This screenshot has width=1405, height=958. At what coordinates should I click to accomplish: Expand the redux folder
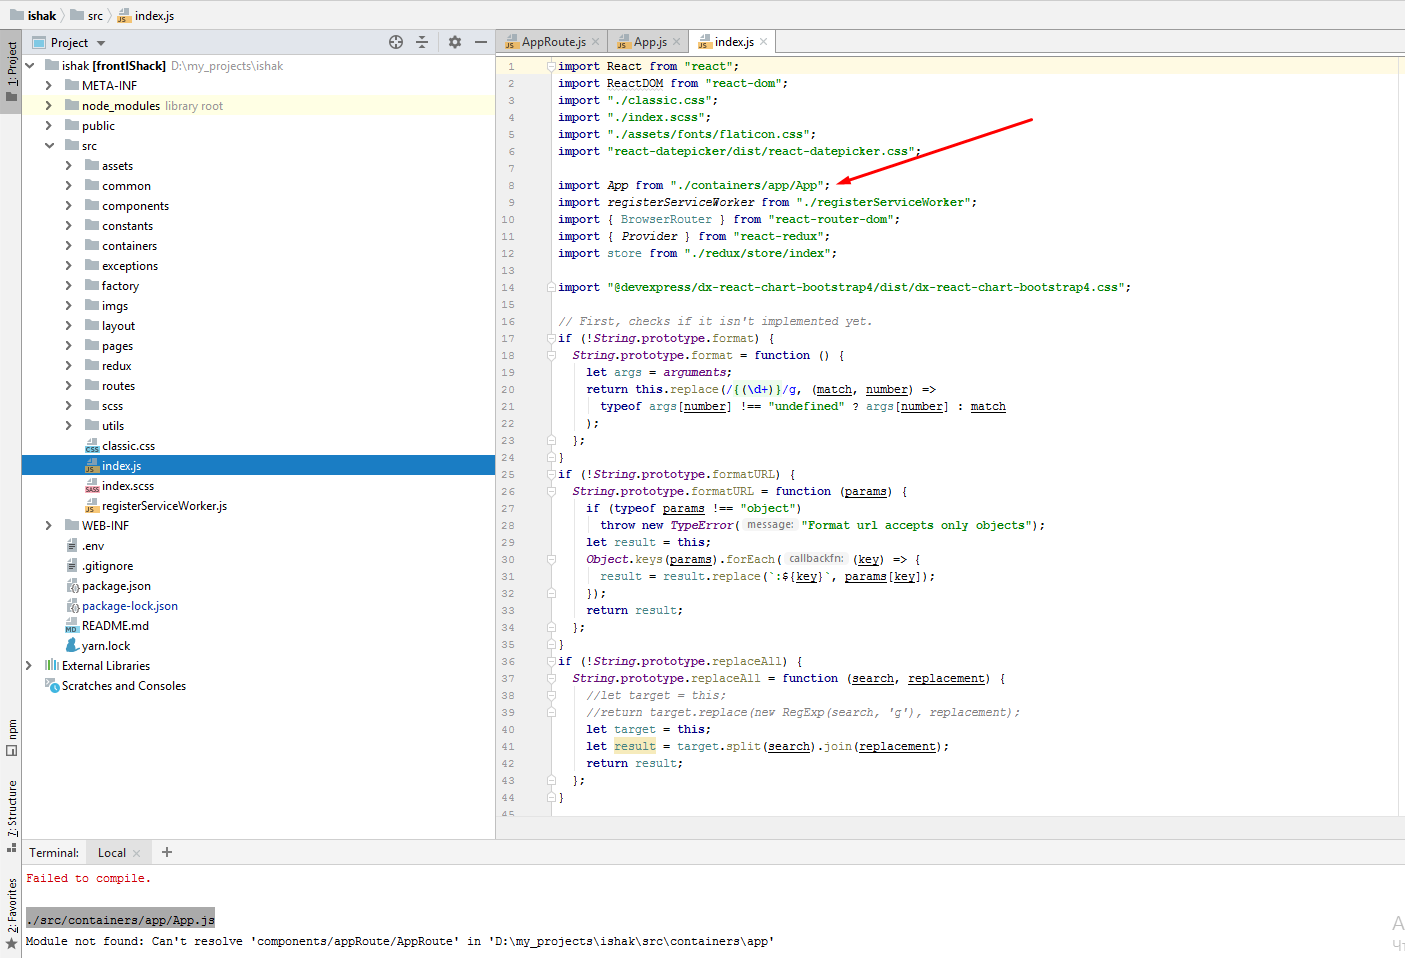pos(69,366)
